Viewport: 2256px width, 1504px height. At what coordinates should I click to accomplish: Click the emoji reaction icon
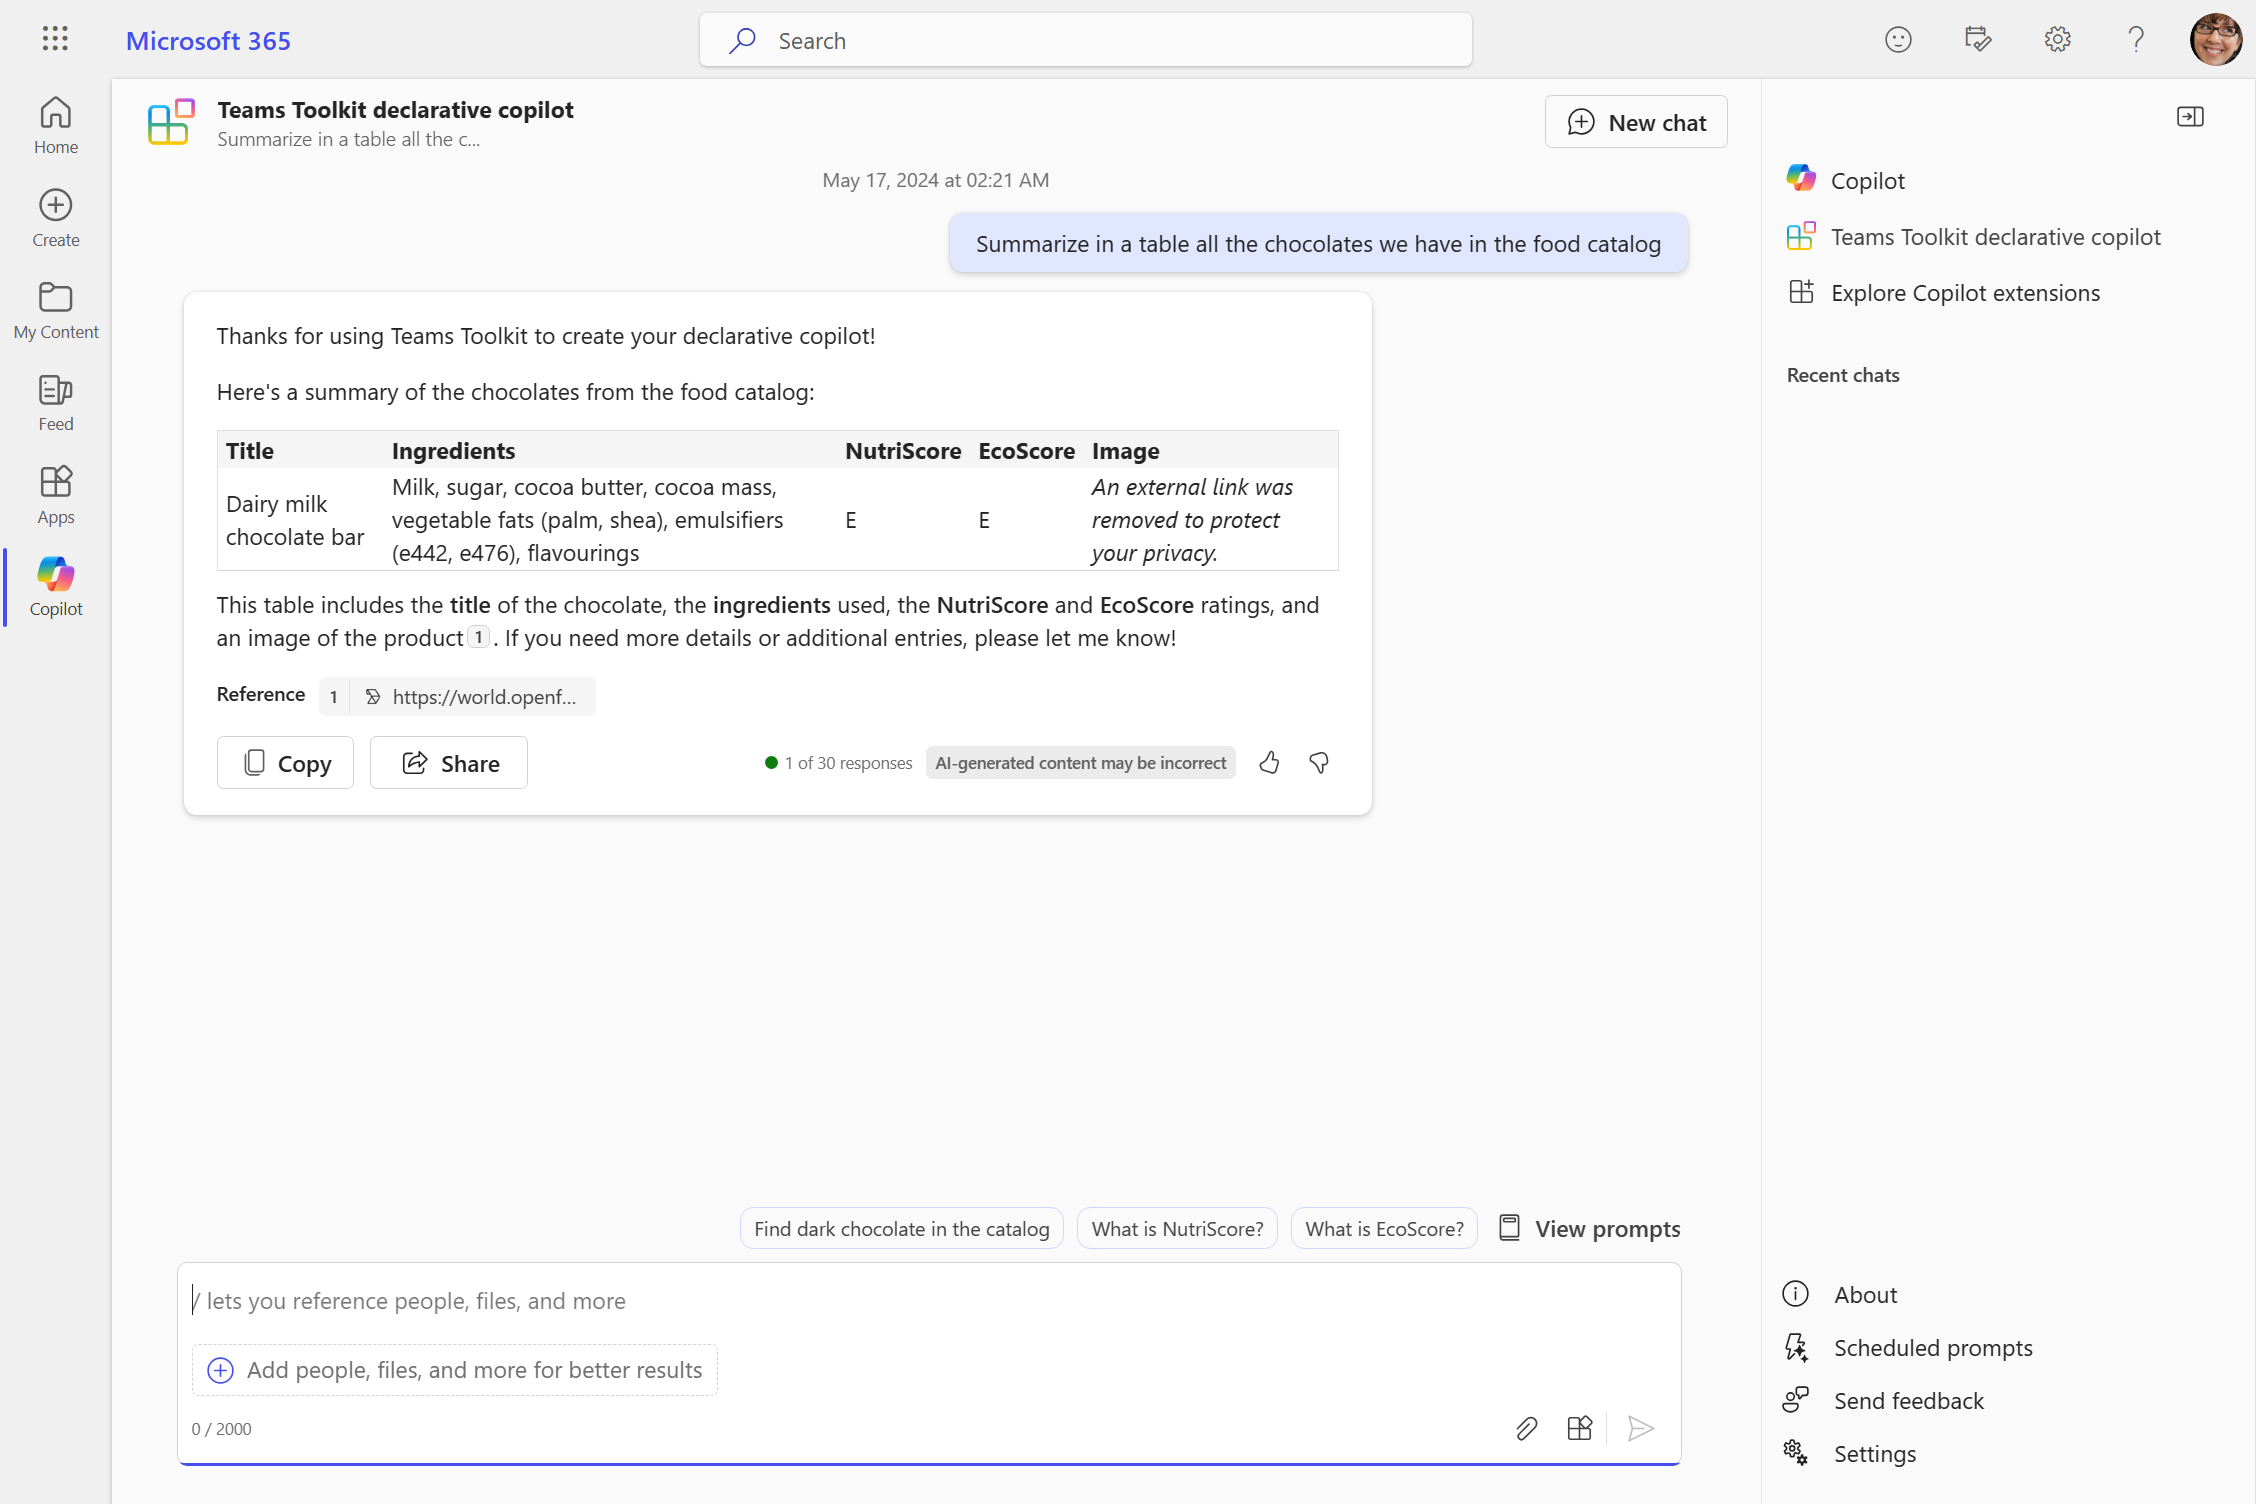1898,39
